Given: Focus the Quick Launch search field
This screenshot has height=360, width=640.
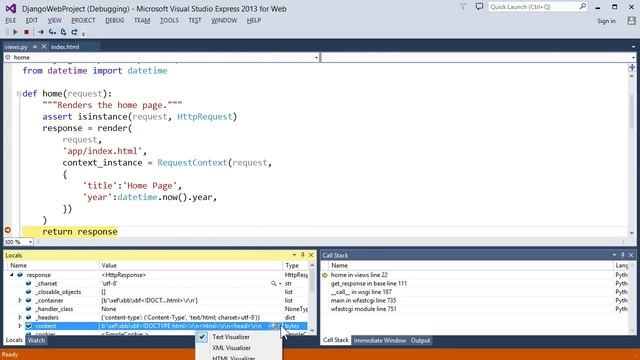Looking at the screenshot, I should pyautogui.click(x=533, y=7).
